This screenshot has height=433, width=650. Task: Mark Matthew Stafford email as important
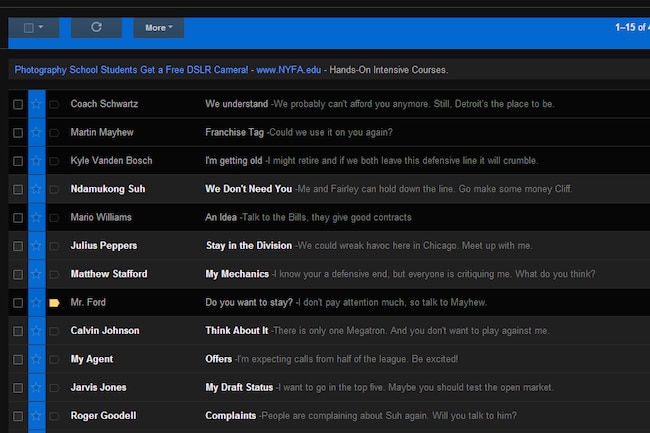(x=54, y=274)
